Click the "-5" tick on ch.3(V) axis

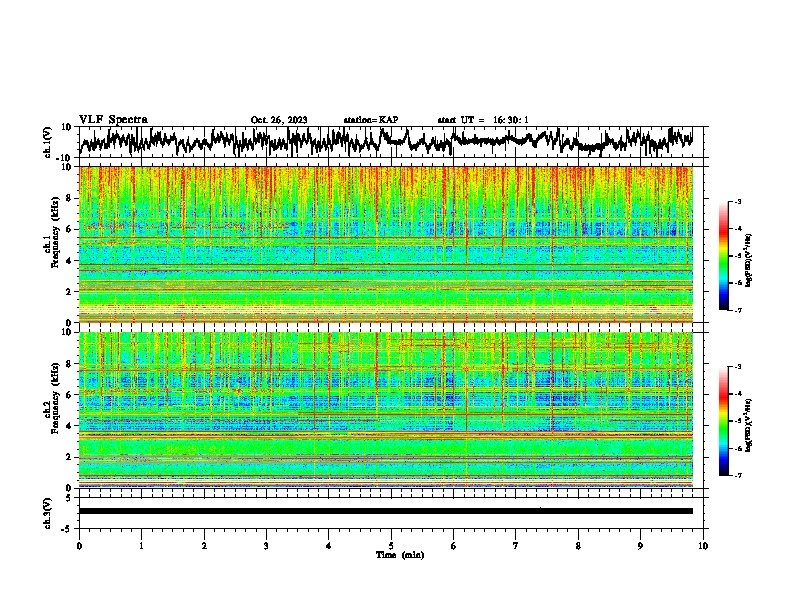click(68, 529)
